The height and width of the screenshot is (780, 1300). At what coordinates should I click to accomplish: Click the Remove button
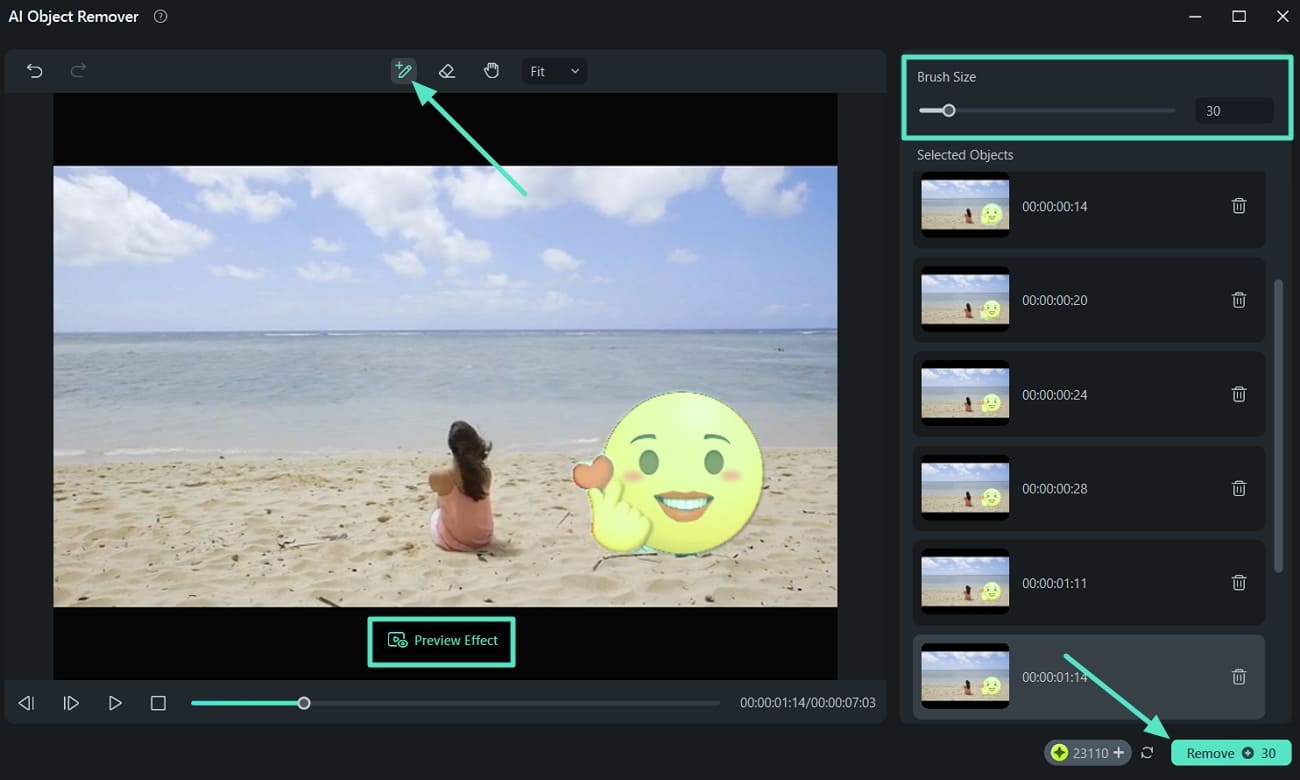1231,753
